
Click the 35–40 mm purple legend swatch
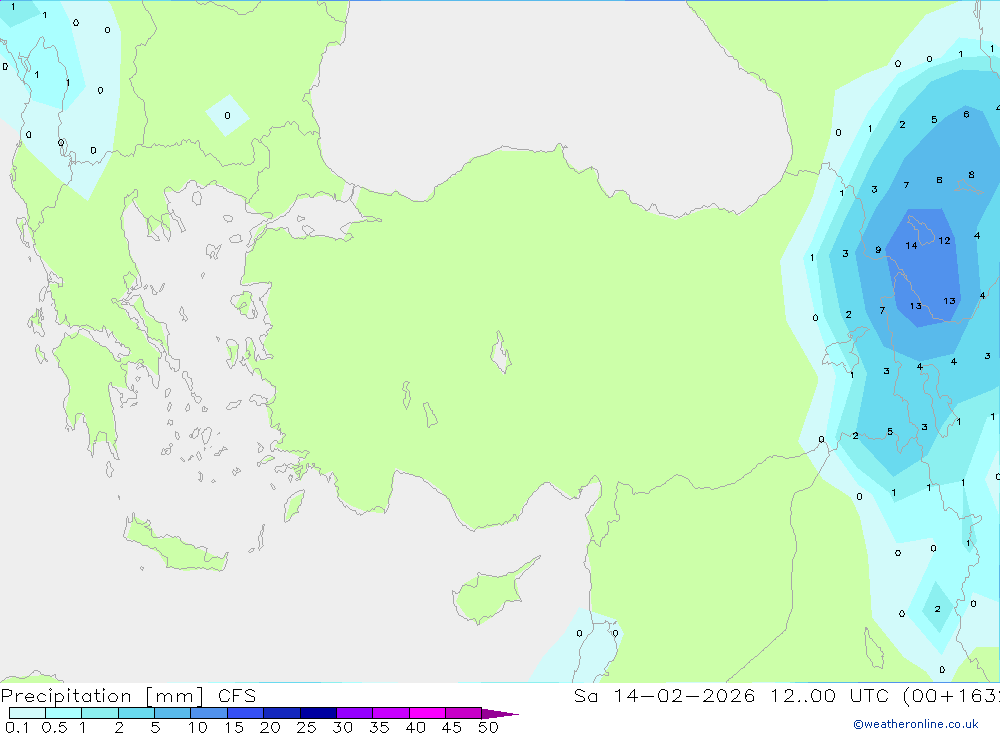tap(390, 713)
